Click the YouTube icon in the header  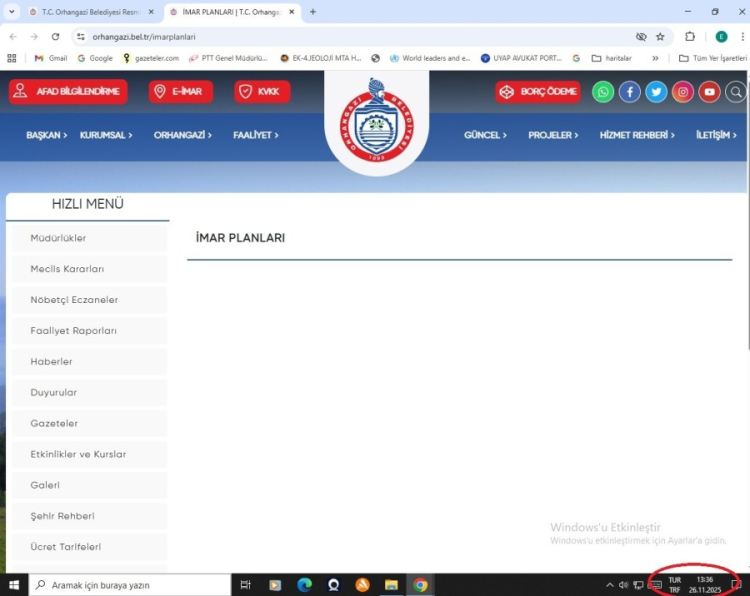(709, 92)
